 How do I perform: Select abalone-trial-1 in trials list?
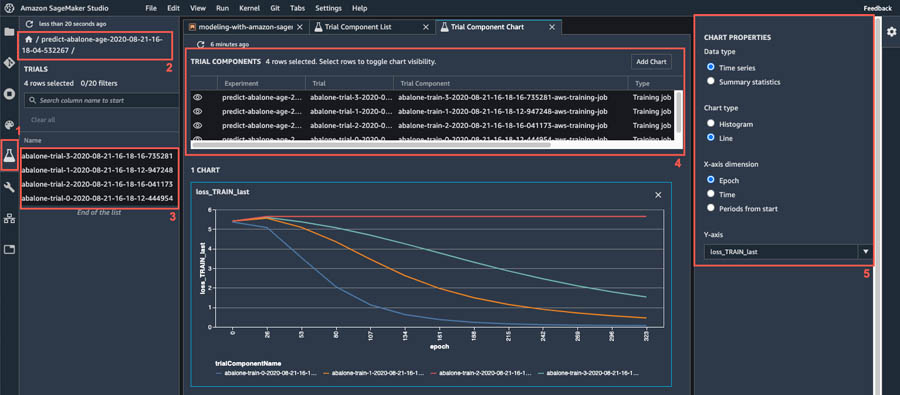[98, 171]
